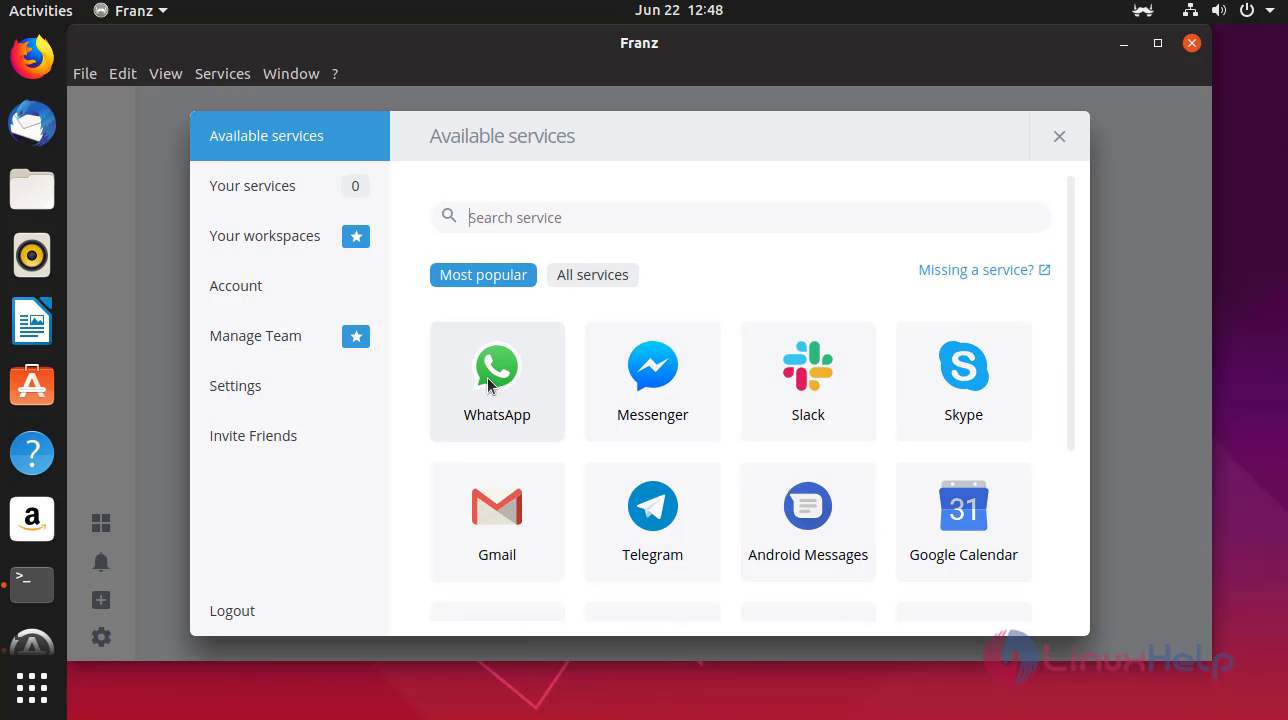This screenshot has width=1288, height=720.
Task: Close the Available services dialog
Action: (1059, 136)
